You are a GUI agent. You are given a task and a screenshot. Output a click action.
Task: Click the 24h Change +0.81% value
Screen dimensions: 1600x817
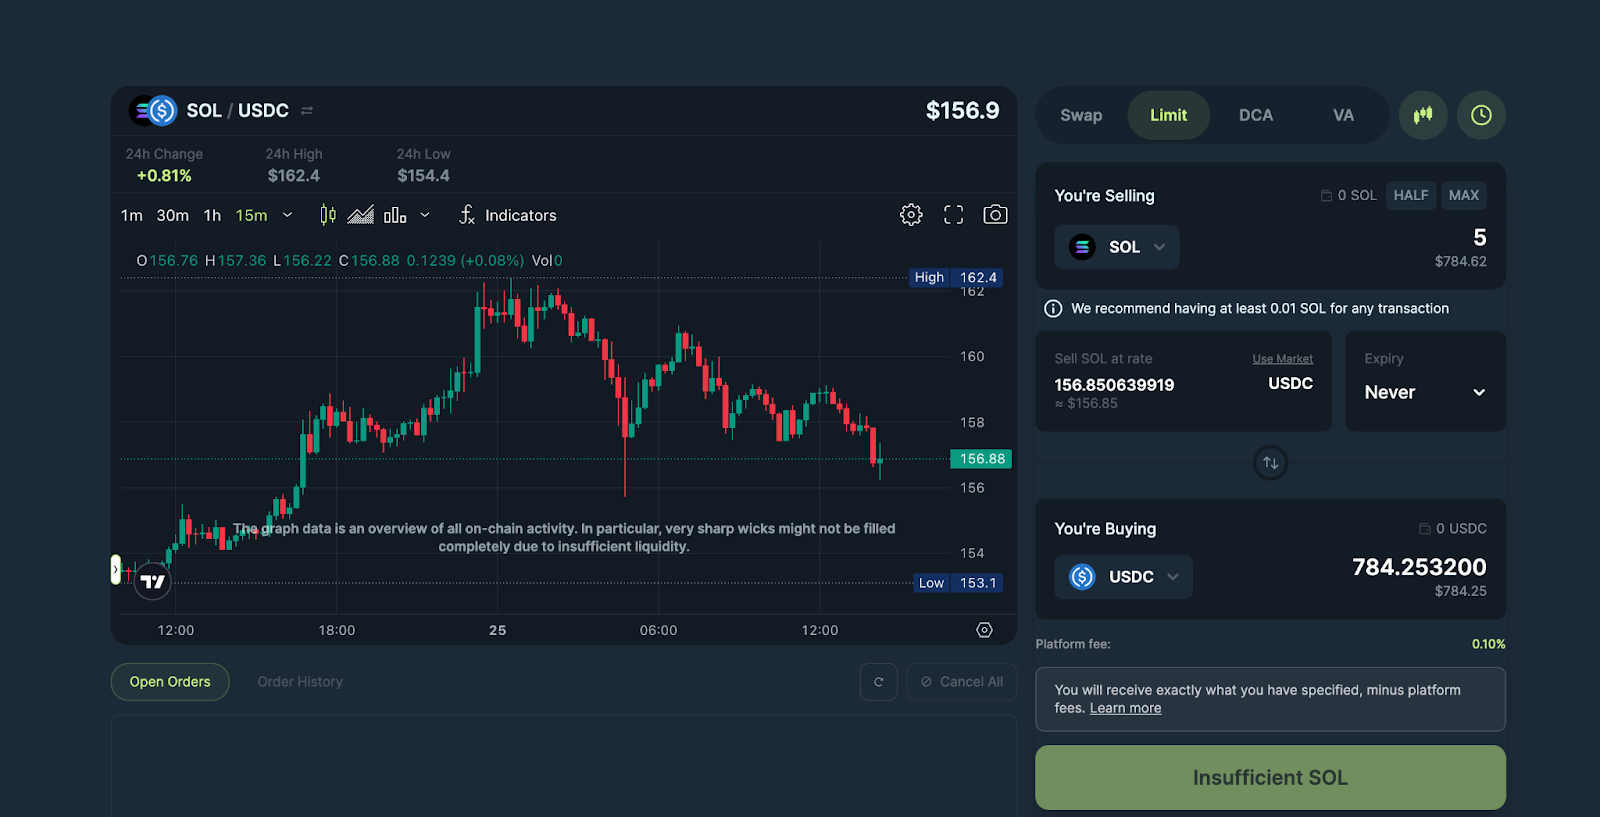pyautogui.click(x=164, y=176)
